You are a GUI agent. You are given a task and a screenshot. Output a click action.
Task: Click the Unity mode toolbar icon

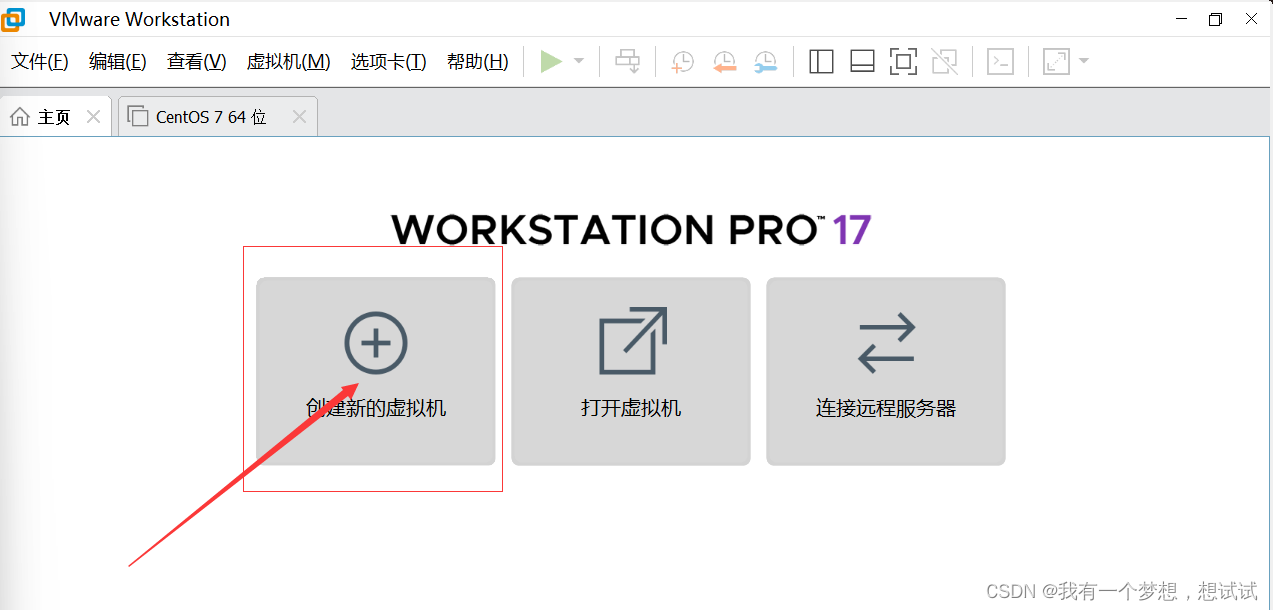click(944, 62)
